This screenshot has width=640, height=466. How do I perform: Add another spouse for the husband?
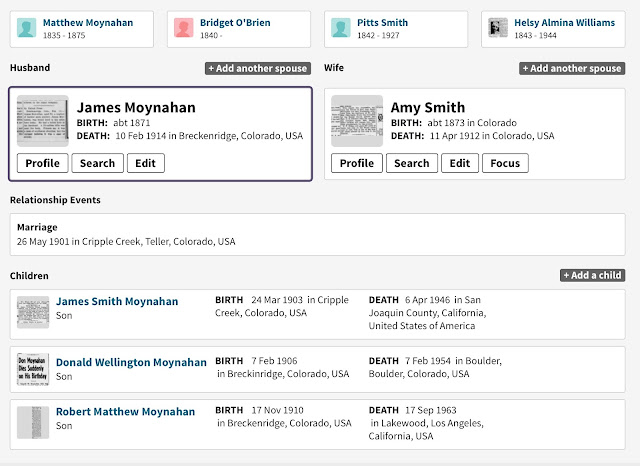[259, 68]
